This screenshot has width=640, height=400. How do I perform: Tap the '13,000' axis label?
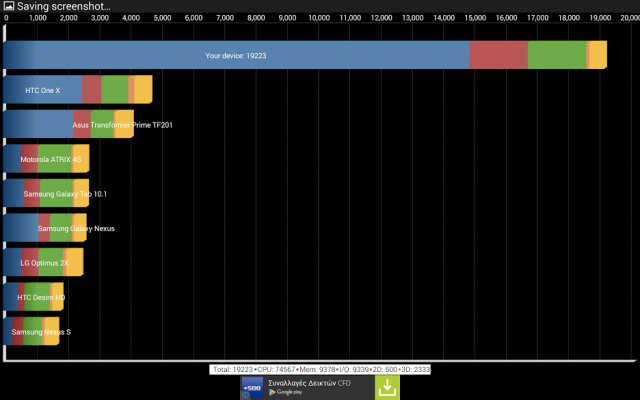coord(413,18)
